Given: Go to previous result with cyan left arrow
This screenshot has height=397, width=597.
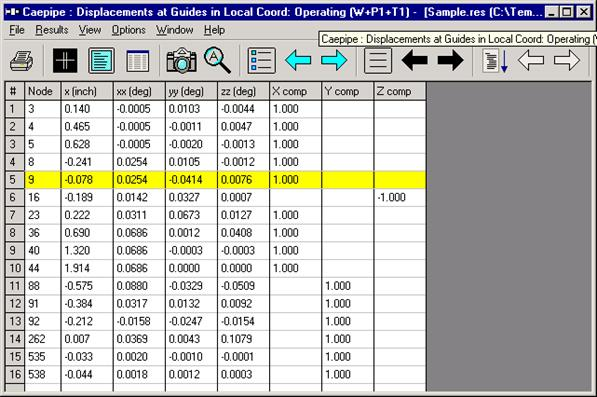Looking at the screenshot, I should (298, 60).
